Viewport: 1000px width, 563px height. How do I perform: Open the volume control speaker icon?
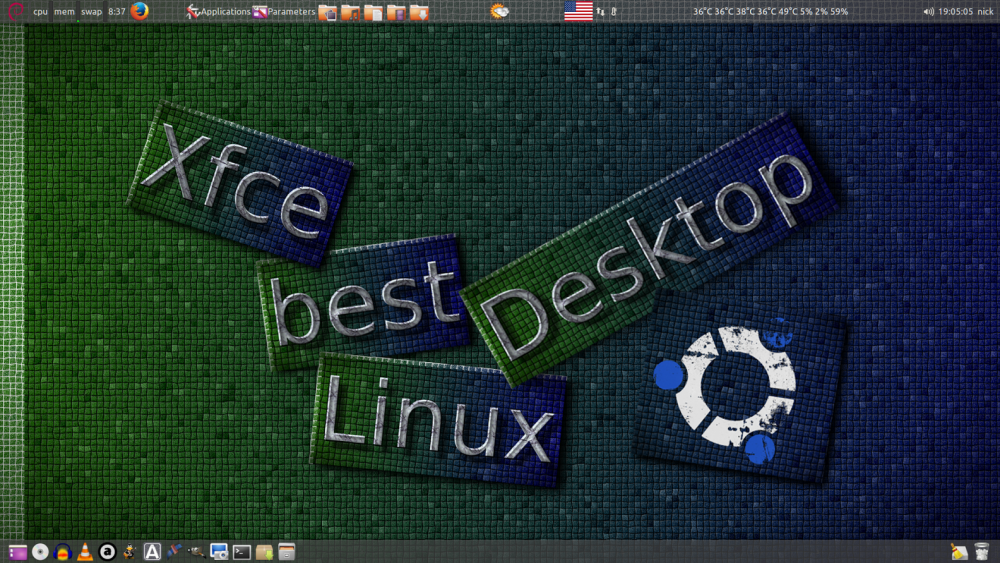coord(929,11)
